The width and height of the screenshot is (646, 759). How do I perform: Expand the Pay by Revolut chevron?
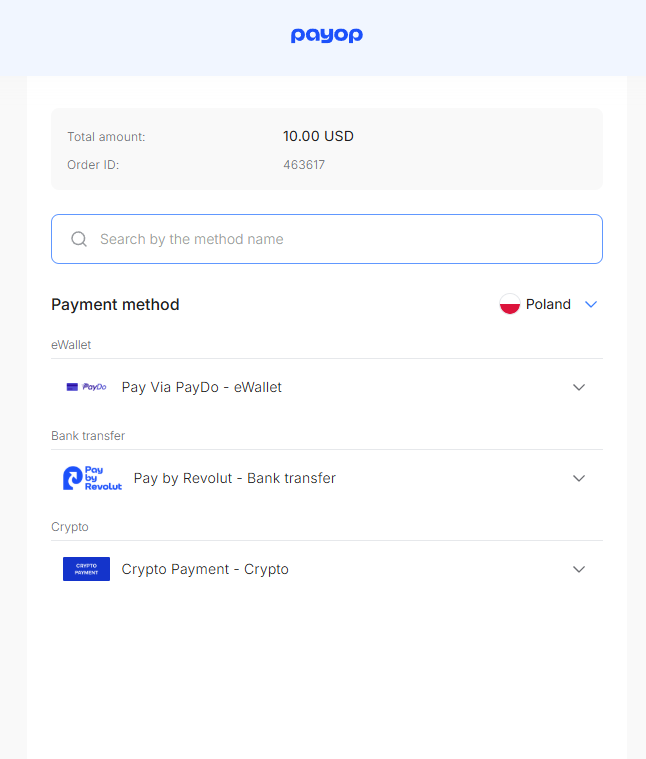tap(579, 478)
